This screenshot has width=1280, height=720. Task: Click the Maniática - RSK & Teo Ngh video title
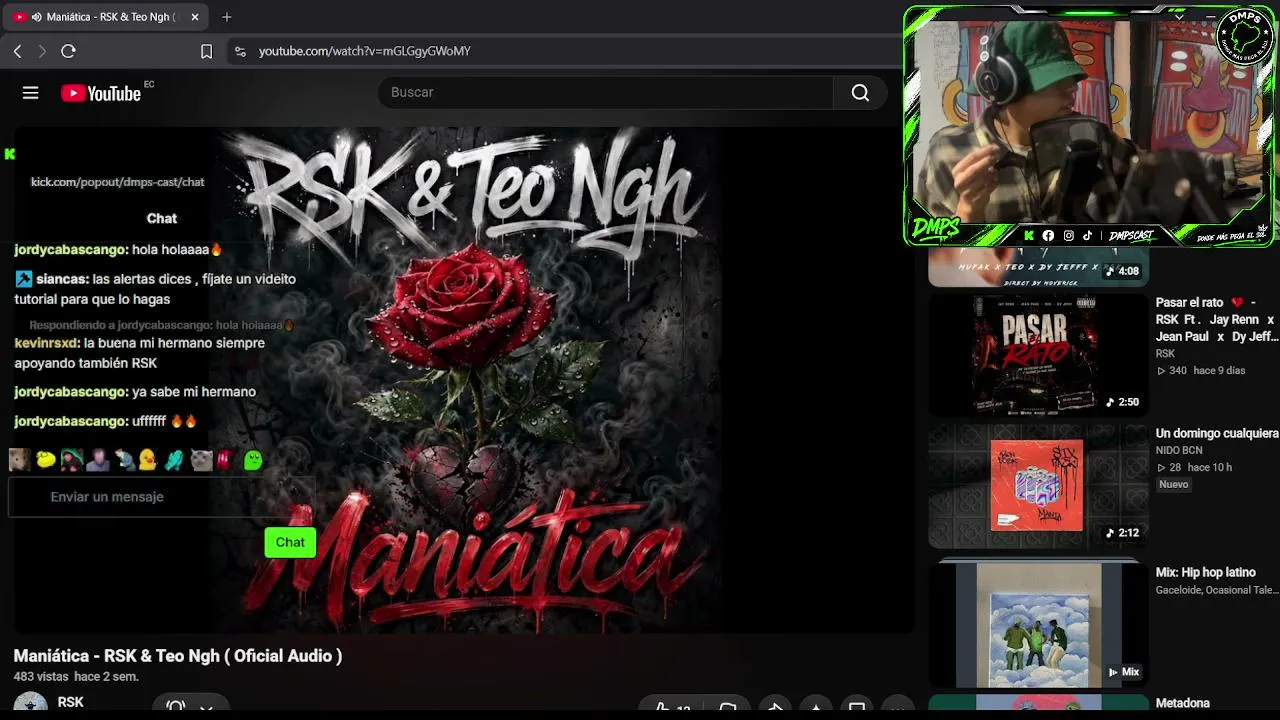(178, 656)
